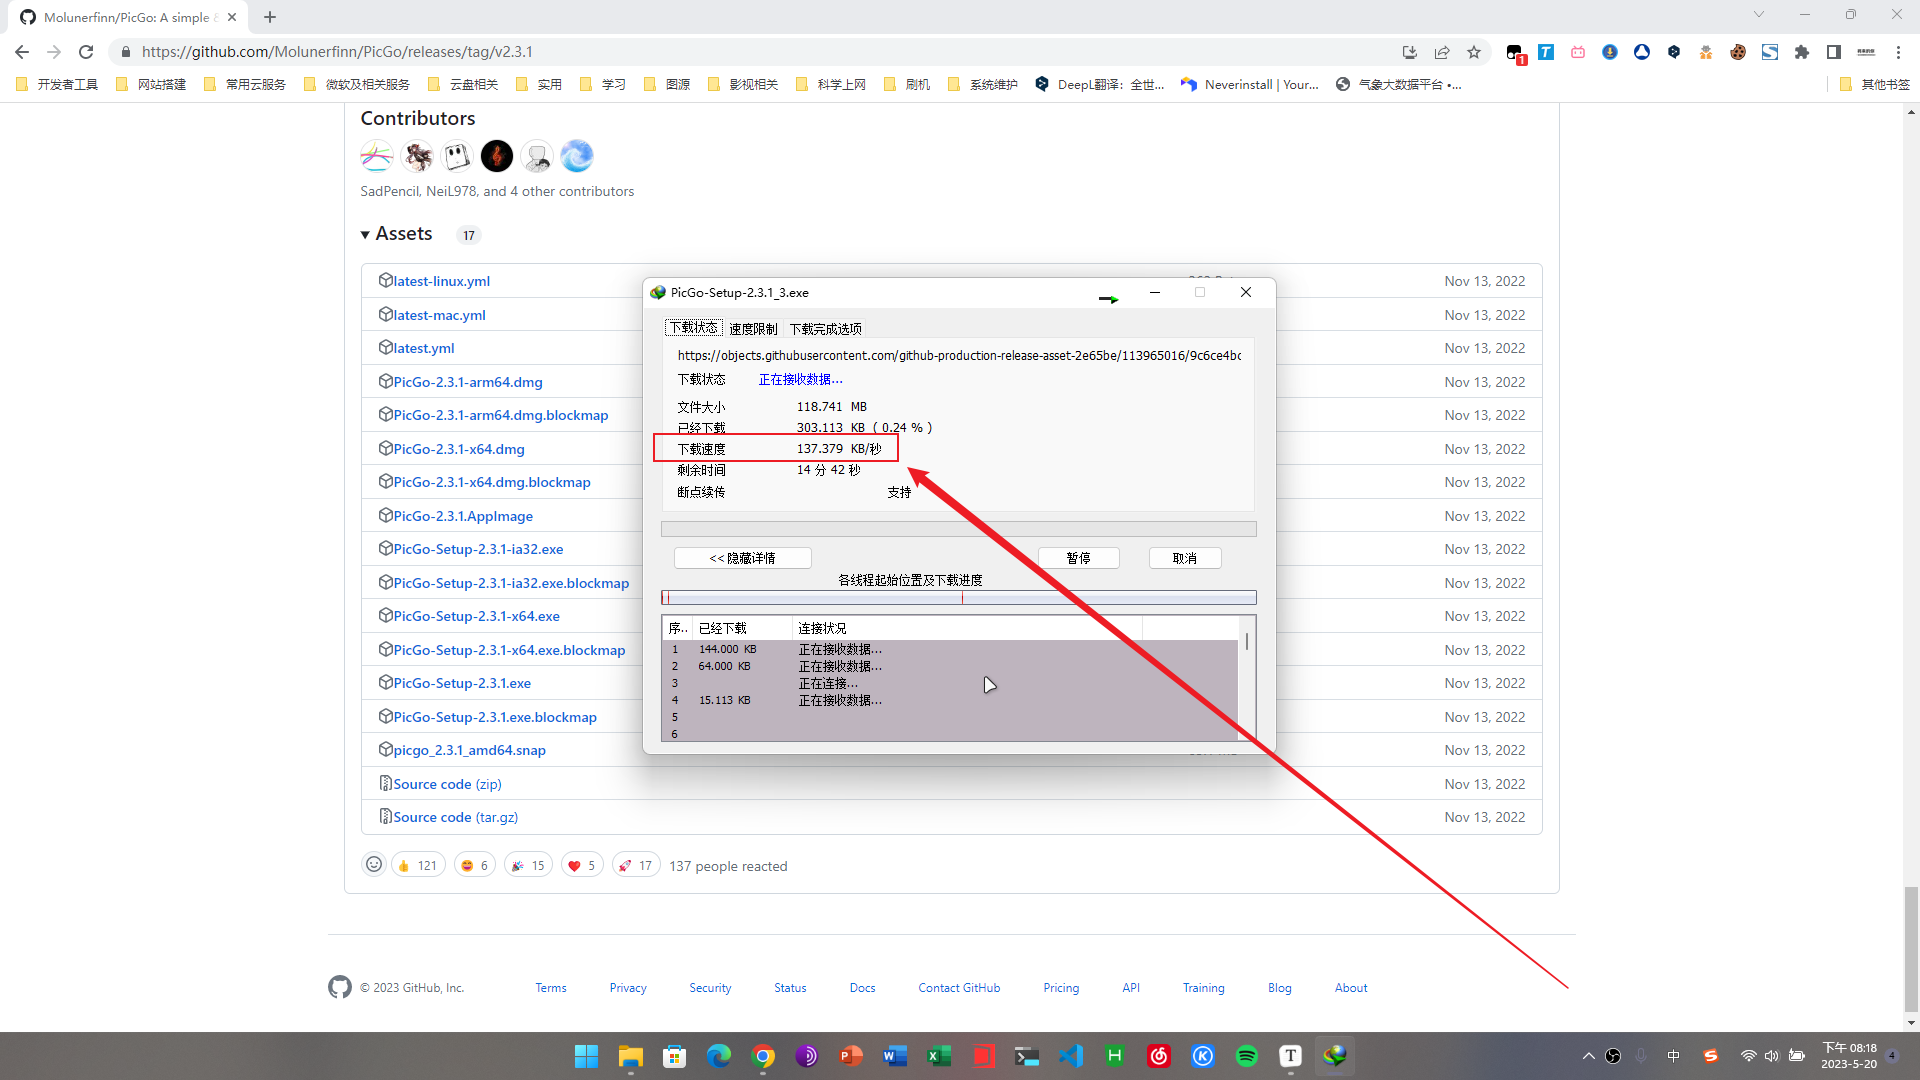Toggle Chinese input mode 中 indicator
The height and width of the screenshot is (1080, 1920).
1674,1056
